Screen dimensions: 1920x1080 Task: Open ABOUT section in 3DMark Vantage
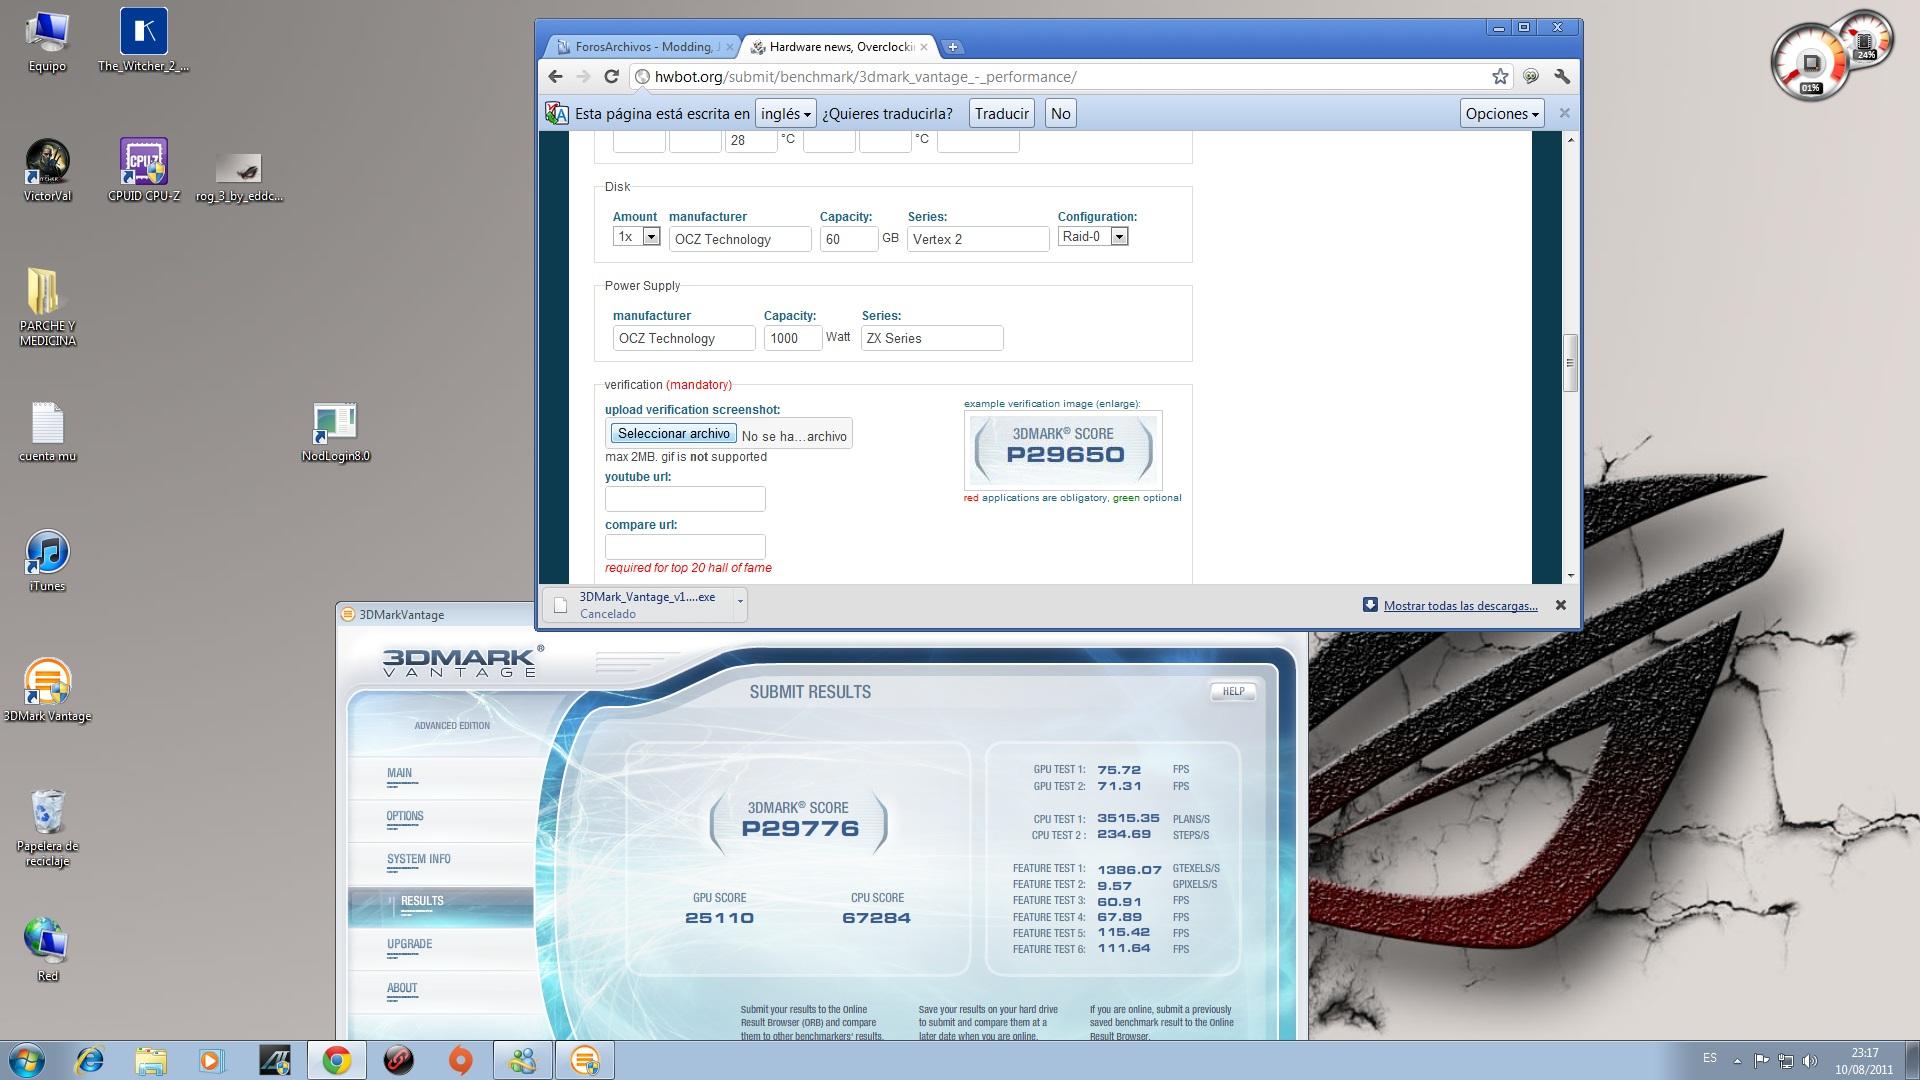[x=402, y=988]
